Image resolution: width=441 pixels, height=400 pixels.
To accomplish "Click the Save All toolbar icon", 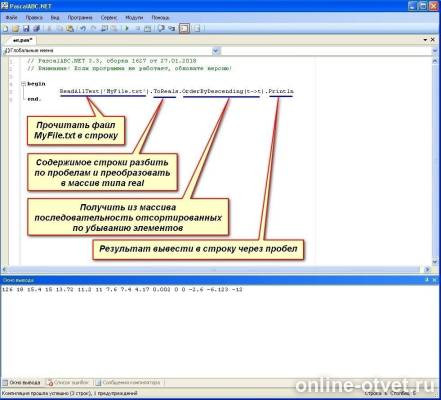I will [36, 29].
